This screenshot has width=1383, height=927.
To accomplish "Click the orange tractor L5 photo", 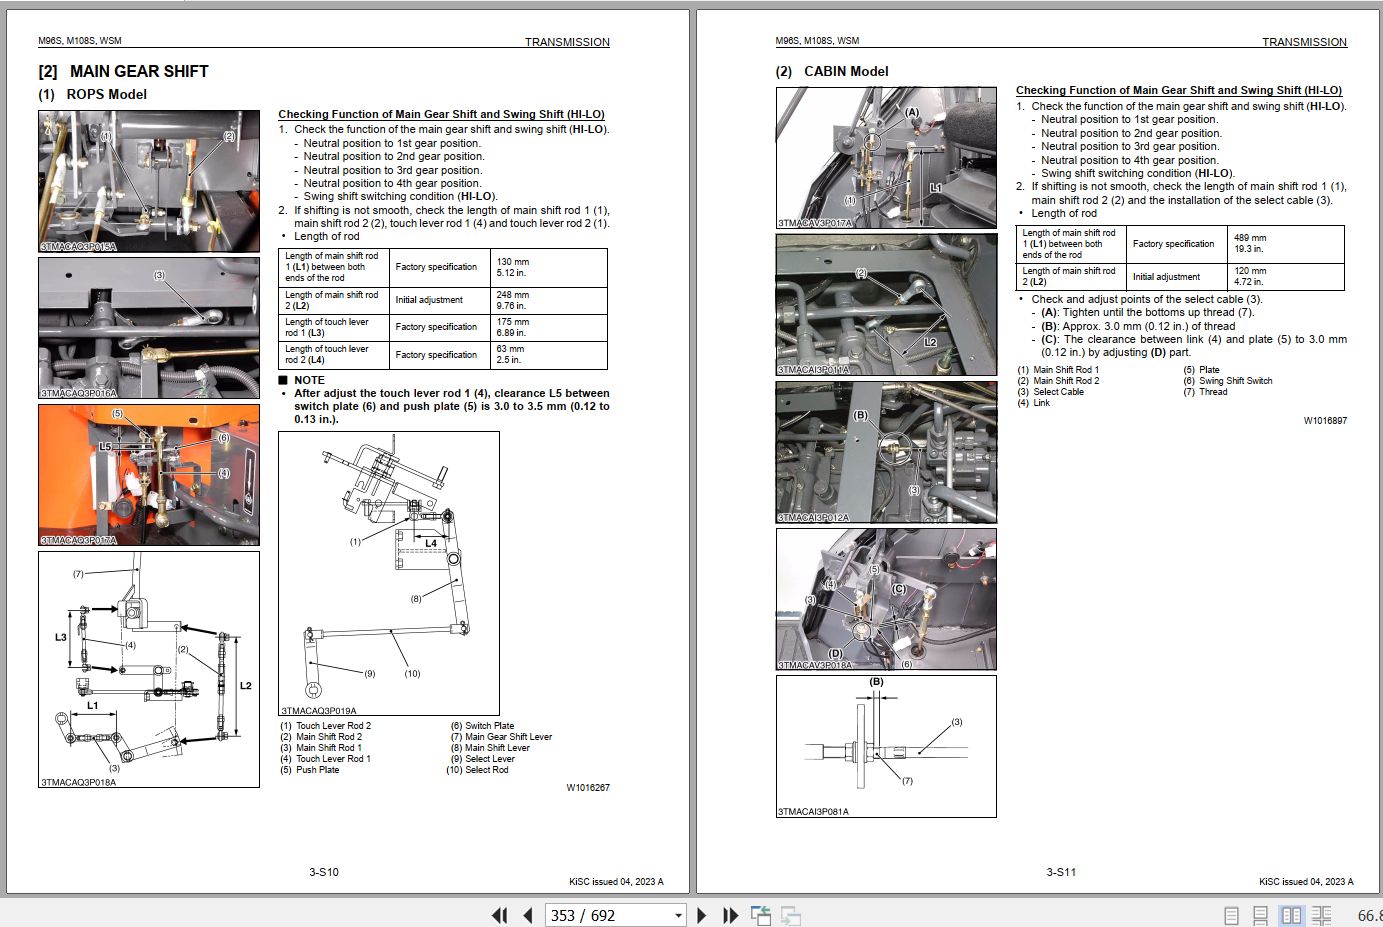I will pyautogui.click(x=149, y=475).
